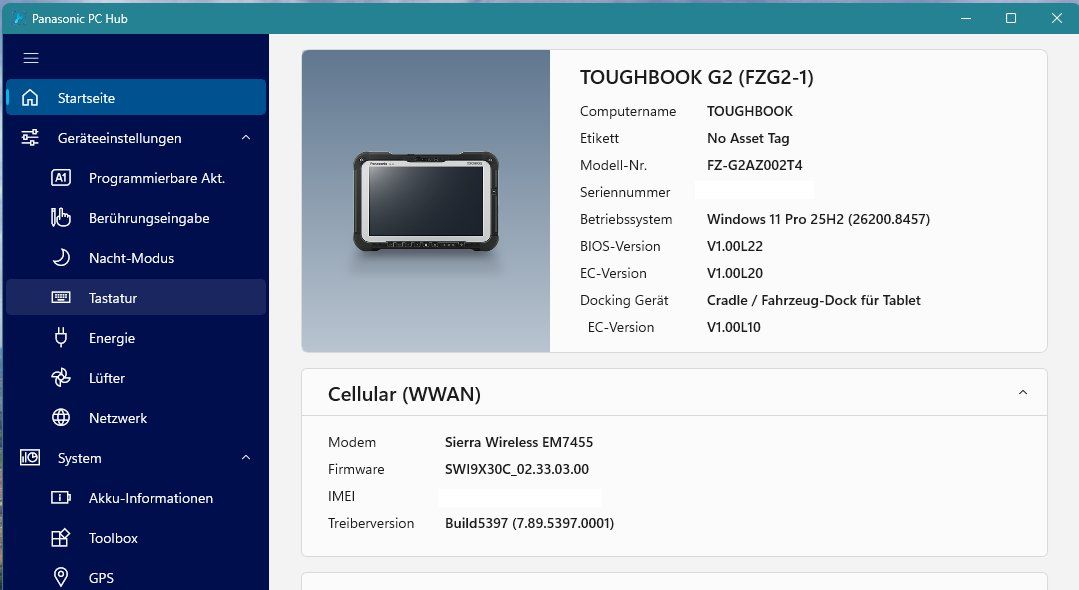Click Windows 11 Pro 25H2 value
This screenshot has width=1079, height=590.
click(x=818, y=219)
